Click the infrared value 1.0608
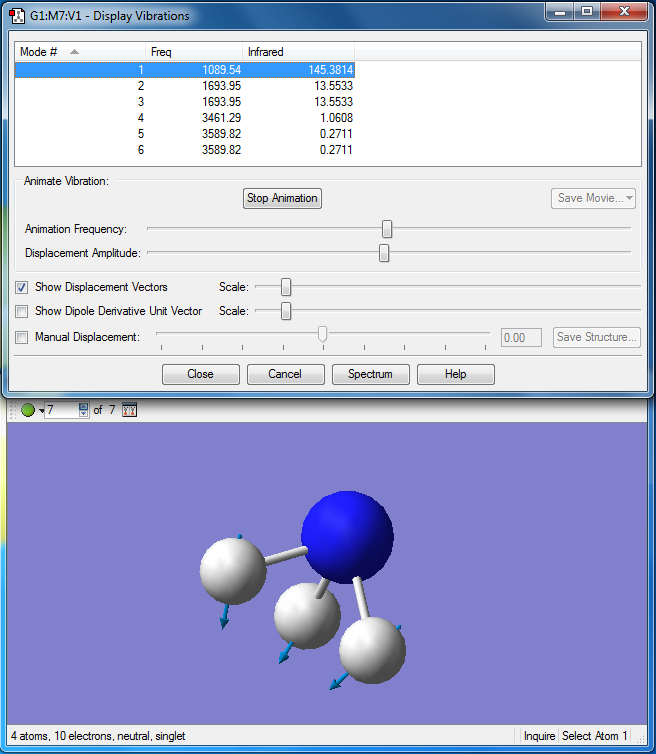Screen dimensions: 656x754 (x=336, y=118)
